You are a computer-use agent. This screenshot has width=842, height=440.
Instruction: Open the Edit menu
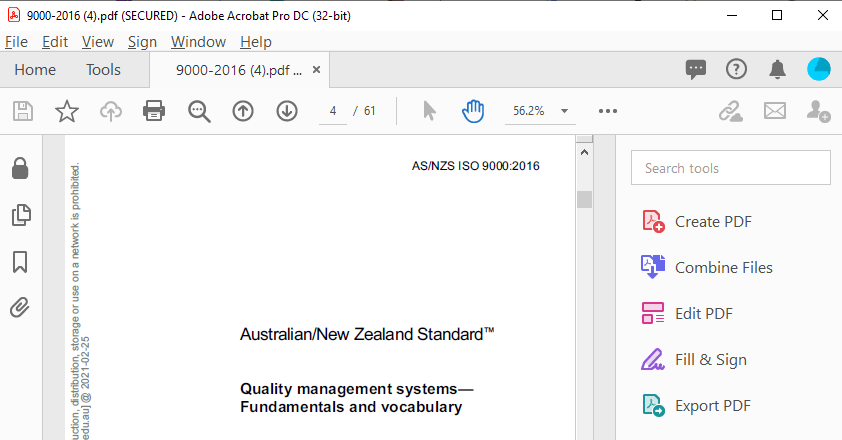(55, 42)
